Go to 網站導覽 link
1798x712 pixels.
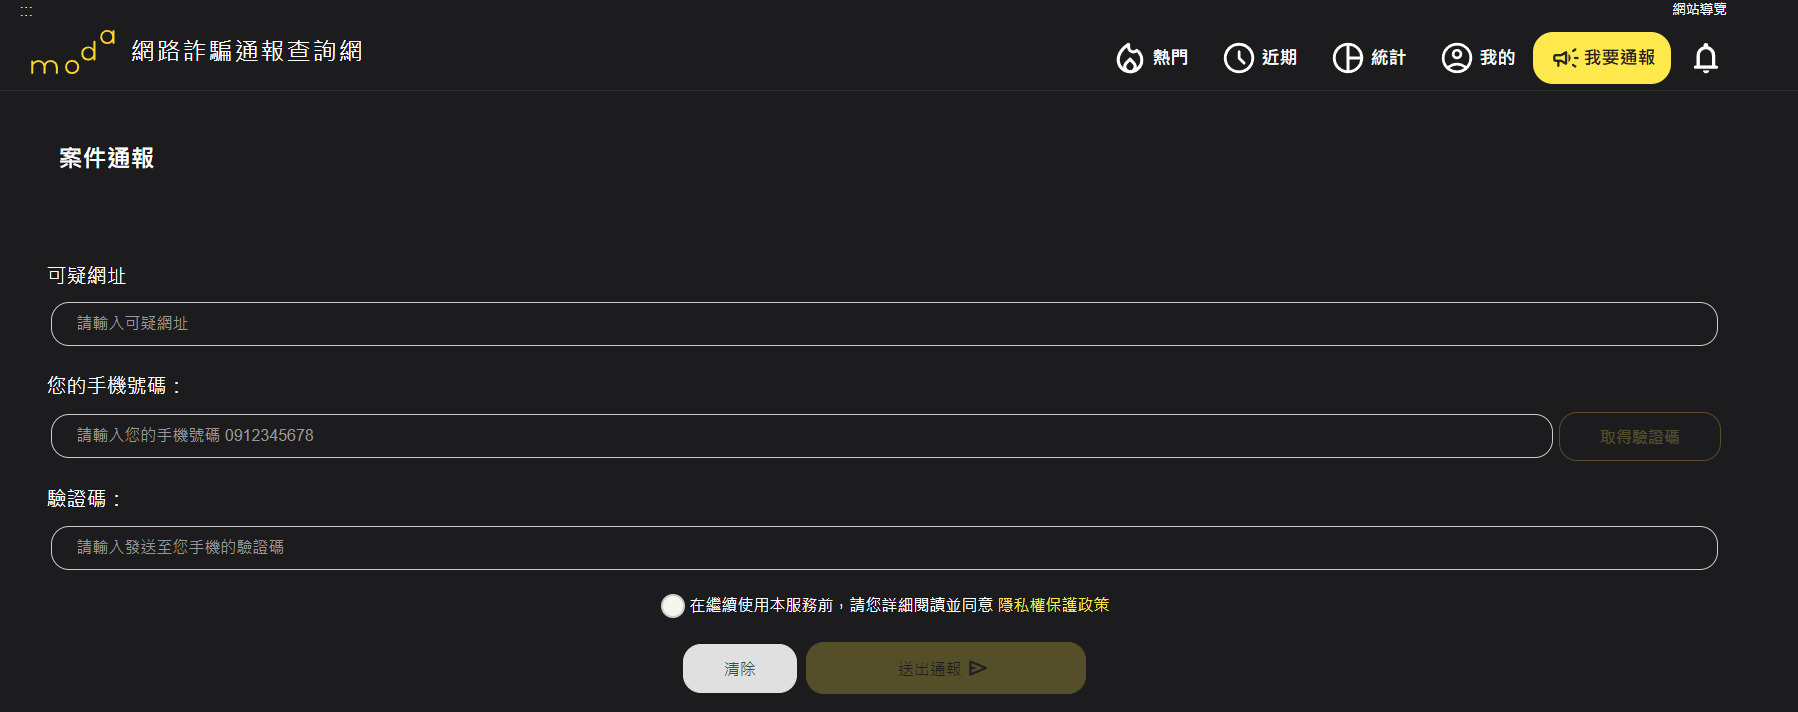[x=1699, y=9]
